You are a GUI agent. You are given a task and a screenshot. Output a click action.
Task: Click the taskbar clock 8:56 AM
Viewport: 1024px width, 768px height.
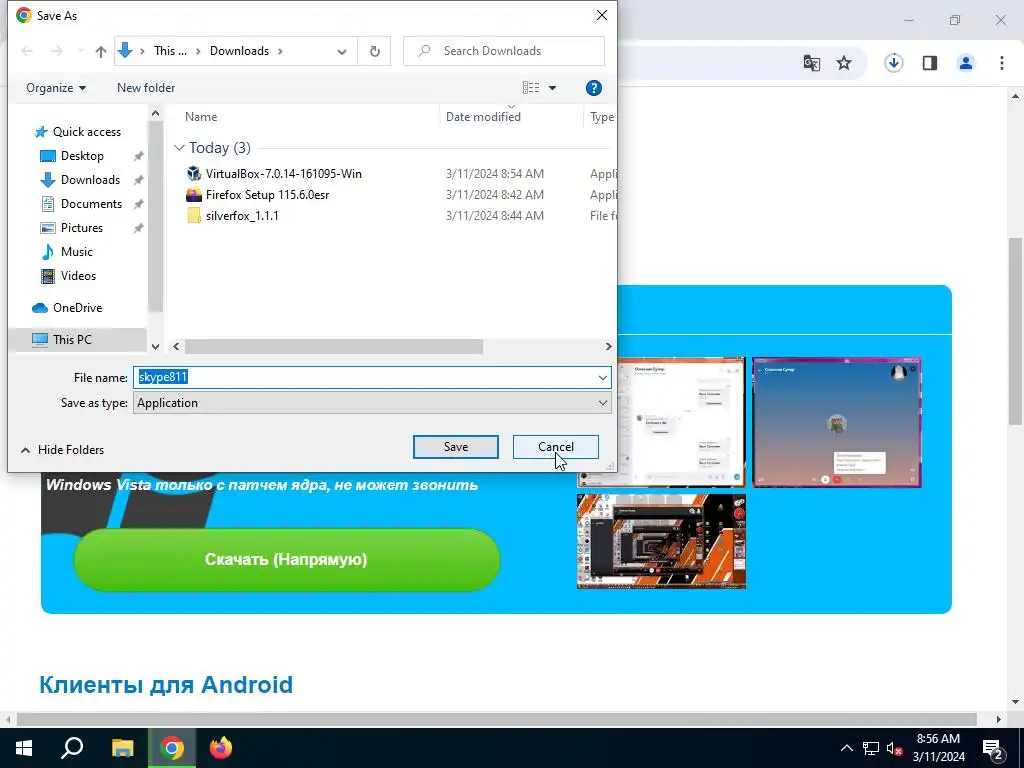[x=938, y=739]
